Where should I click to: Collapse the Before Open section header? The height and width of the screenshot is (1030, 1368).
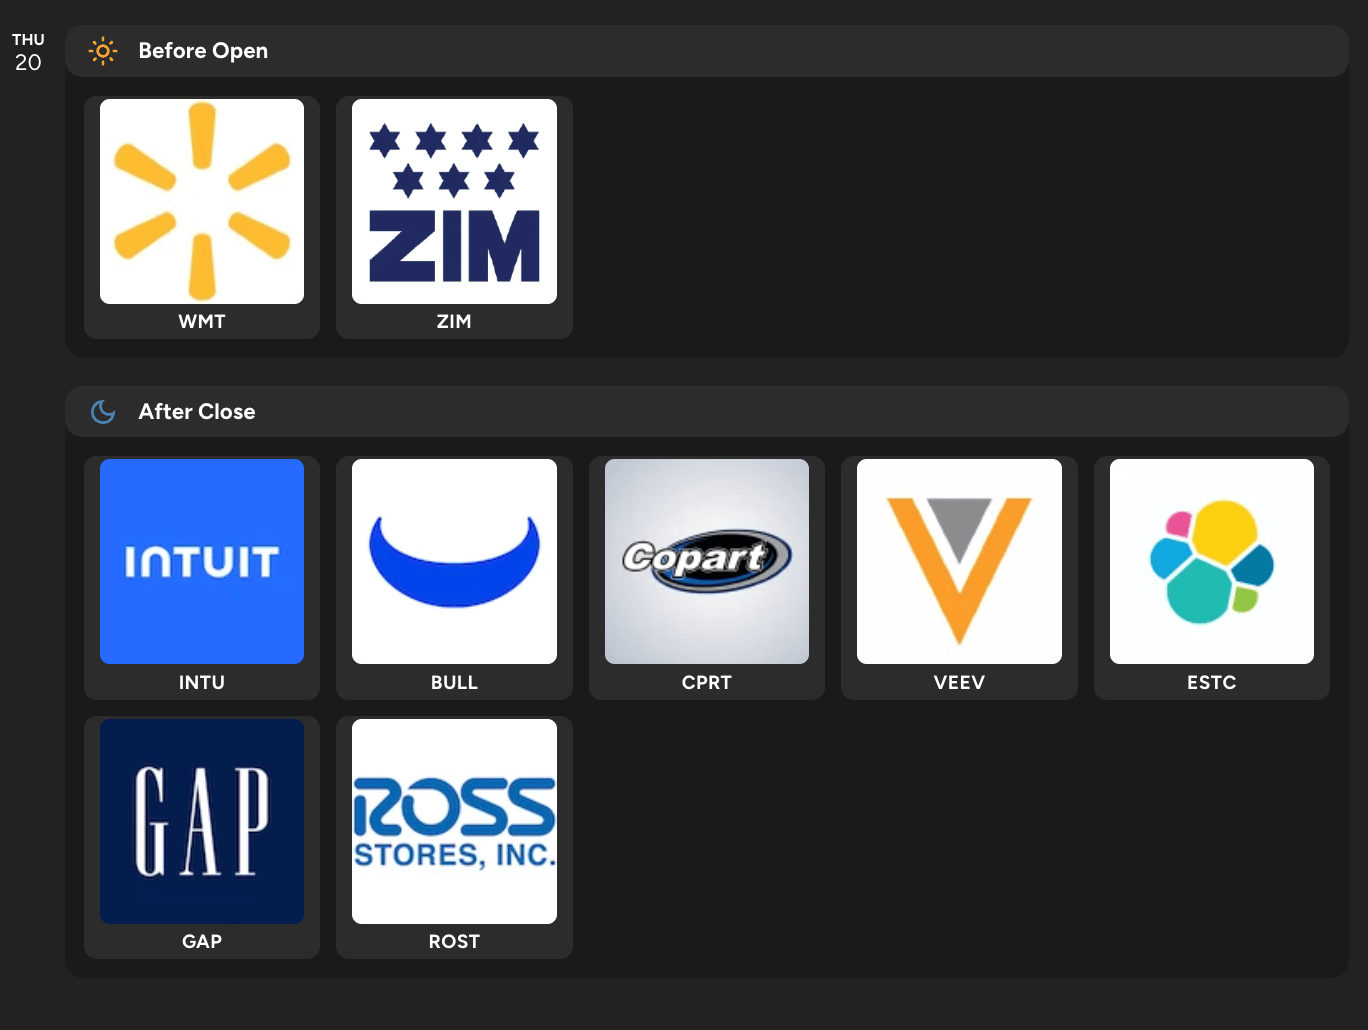click(707, 51)
